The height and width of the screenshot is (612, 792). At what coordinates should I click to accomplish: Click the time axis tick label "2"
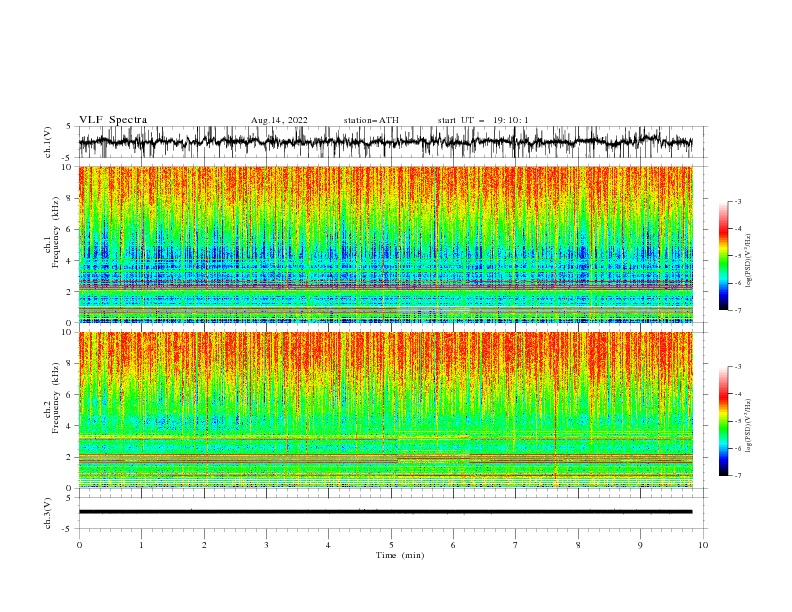coord(204,545)
